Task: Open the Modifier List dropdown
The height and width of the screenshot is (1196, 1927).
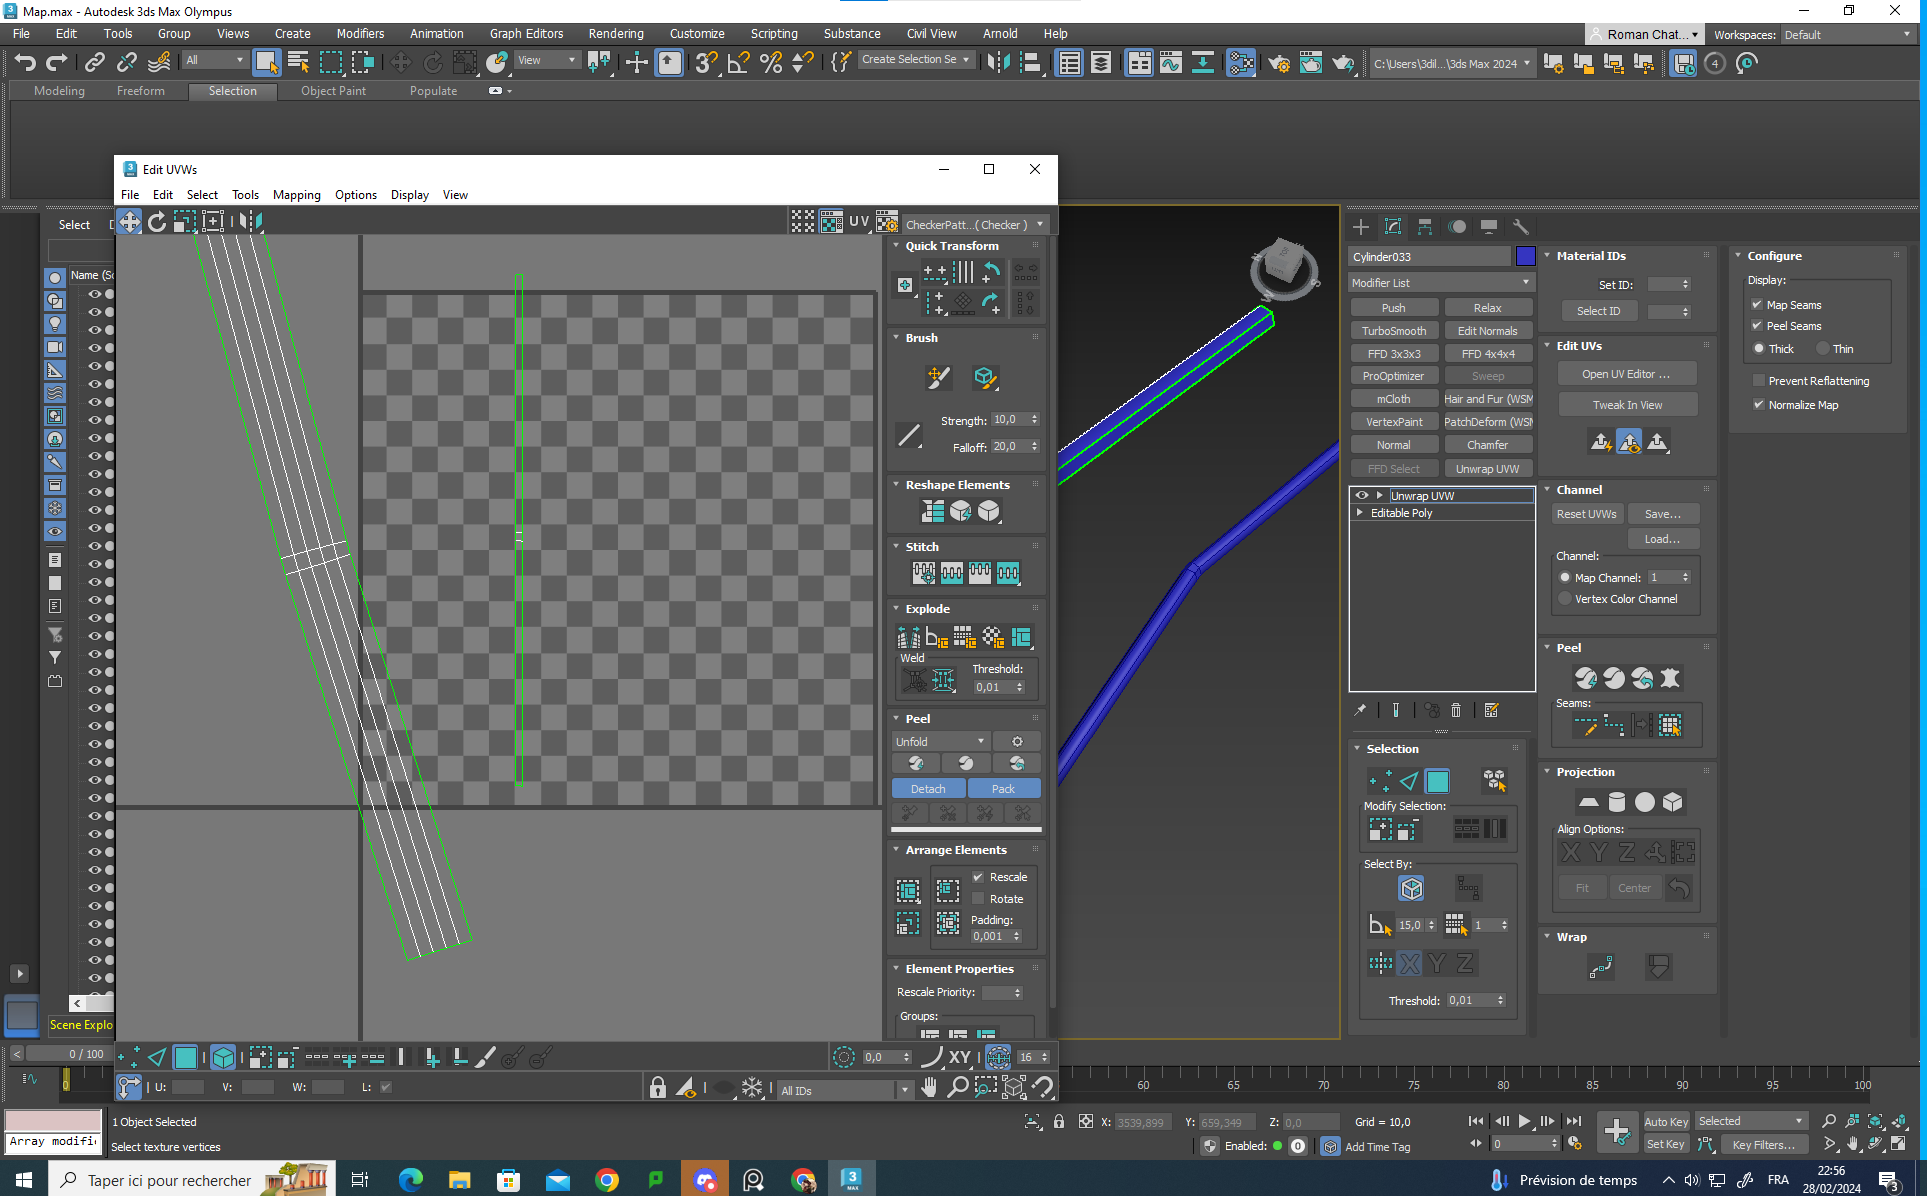Action: pos(1441,283)
